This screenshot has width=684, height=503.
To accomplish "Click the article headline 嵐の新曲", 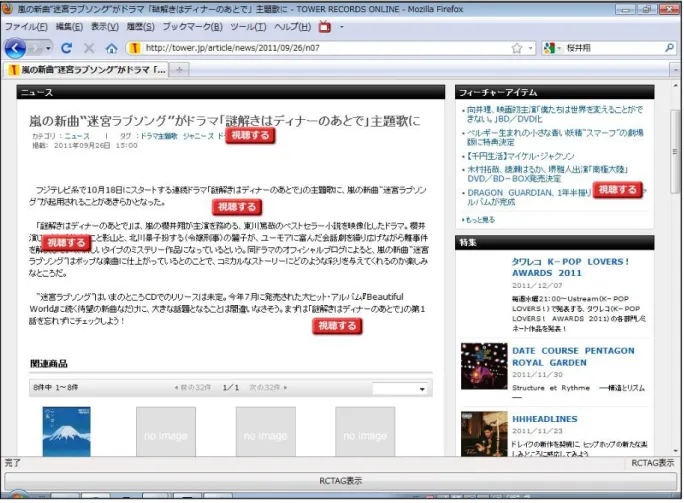I will pos(225,121).
